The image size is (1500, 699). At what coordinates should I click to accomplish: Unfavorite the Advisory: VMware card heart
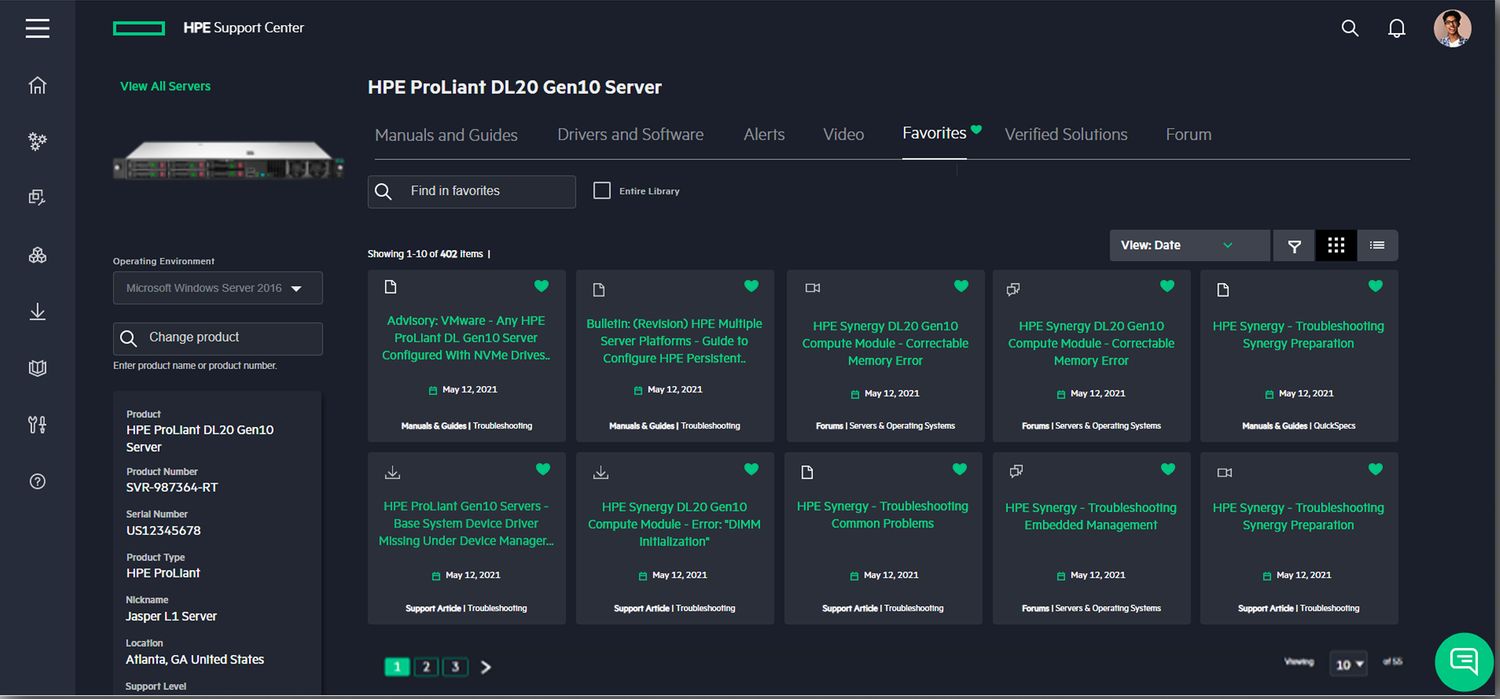coord(542,287)
